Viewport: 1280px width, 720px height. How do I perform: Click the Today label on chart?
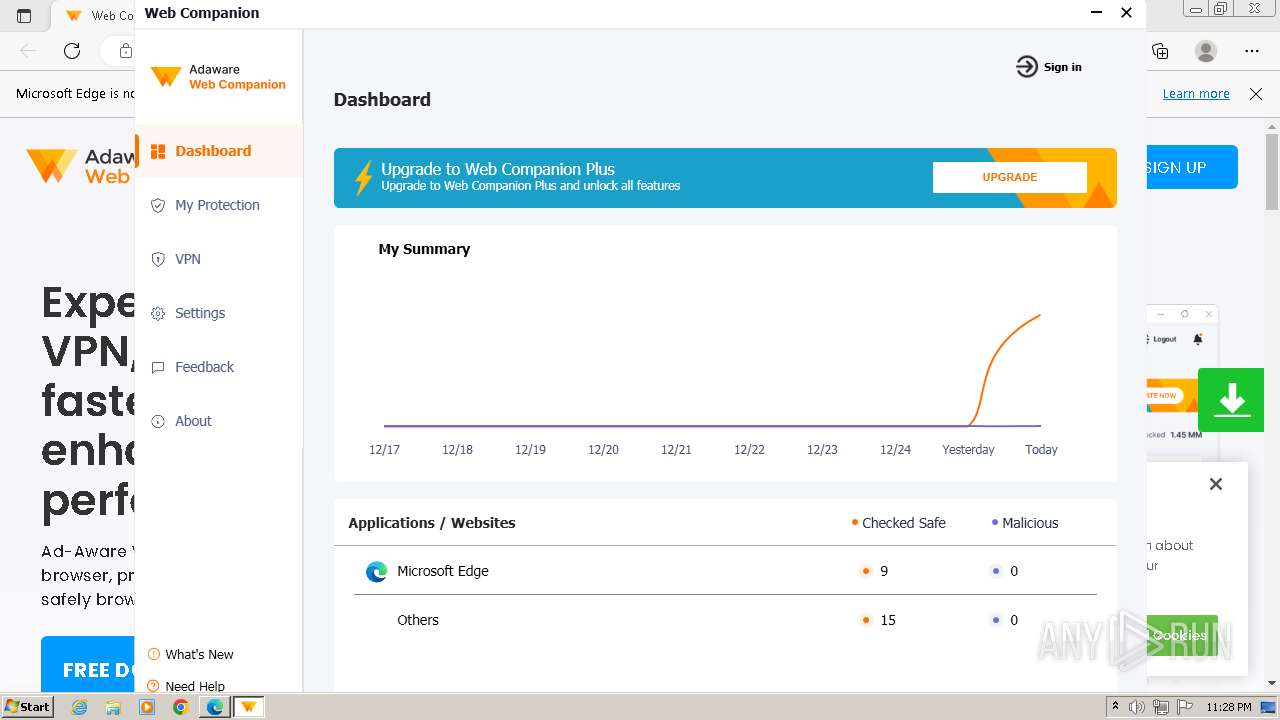point(1041,450)
